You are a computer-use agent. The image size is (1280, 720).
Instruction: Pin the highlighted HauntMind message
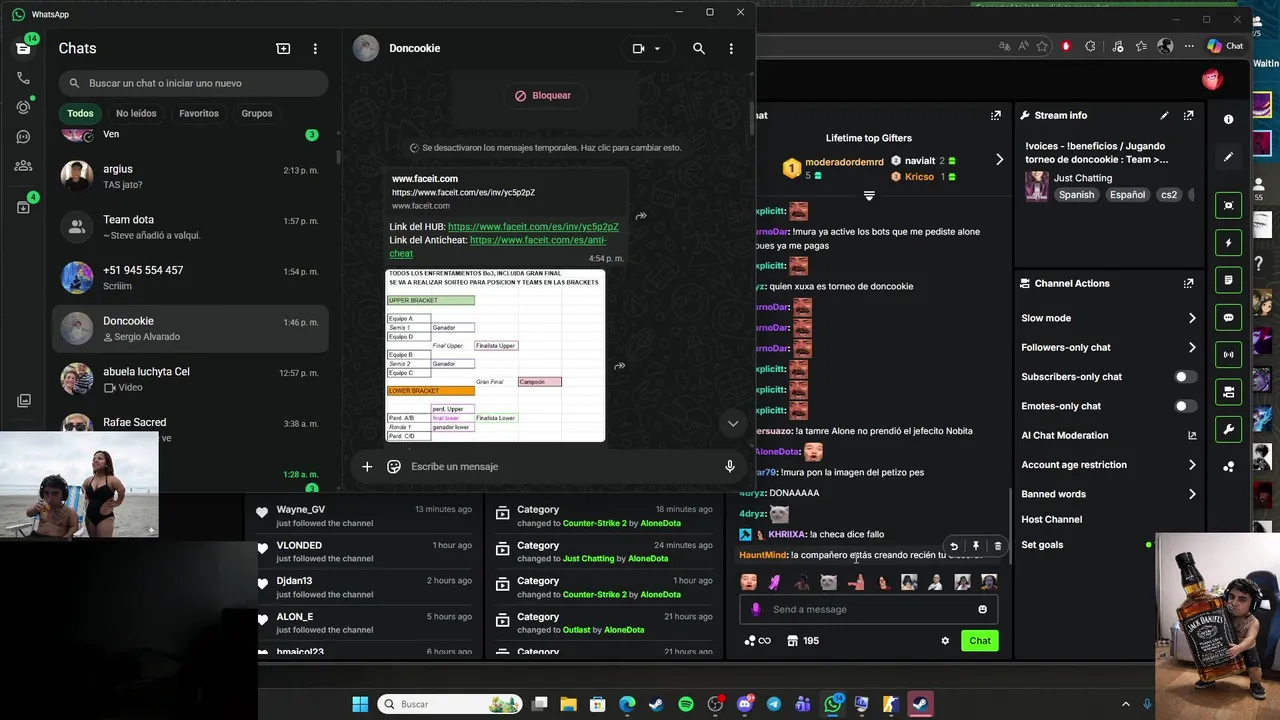pyautogui.click(x=976, y=546)
